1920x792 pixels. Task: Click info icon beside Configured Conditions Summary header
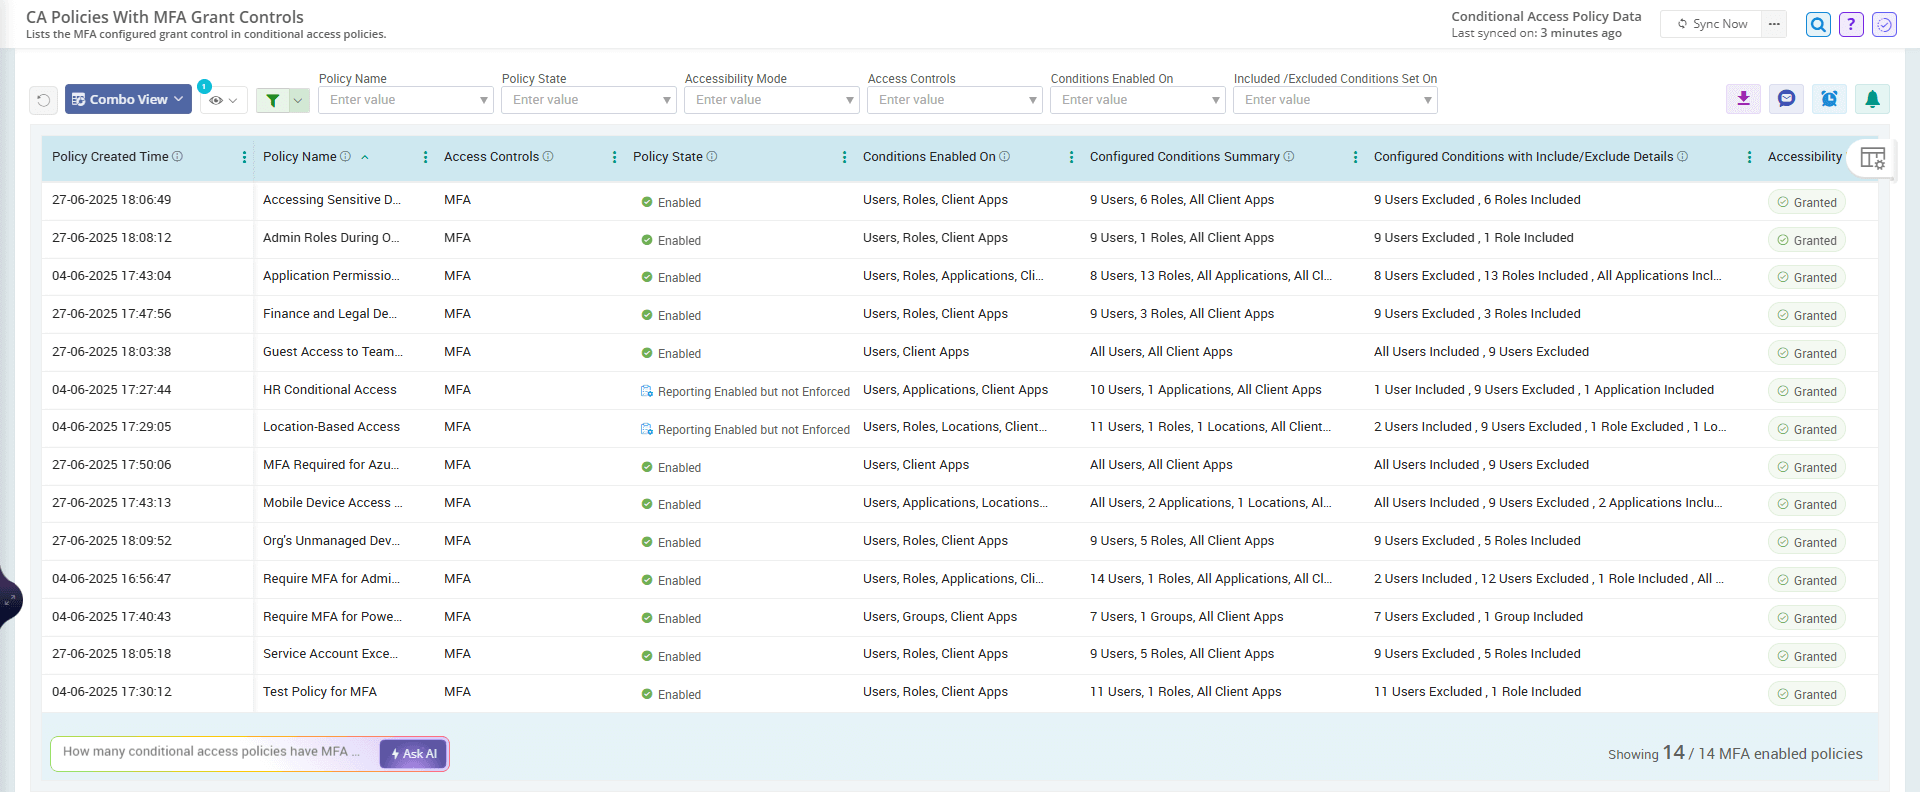tap(1289, 156)
